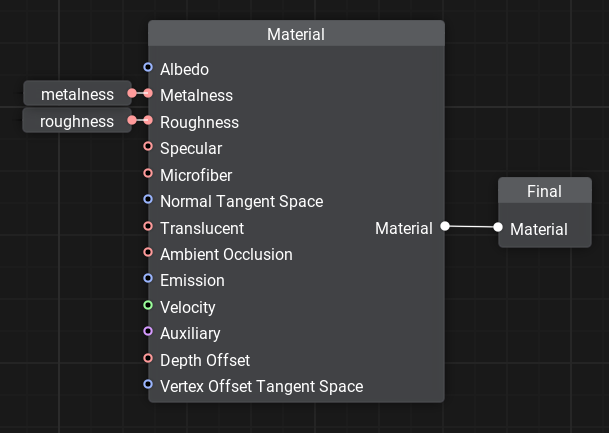The width and height of the screenshot is (609, 433).
Task: Select the roughness parameter node
Action: click(x=76, y=121)
